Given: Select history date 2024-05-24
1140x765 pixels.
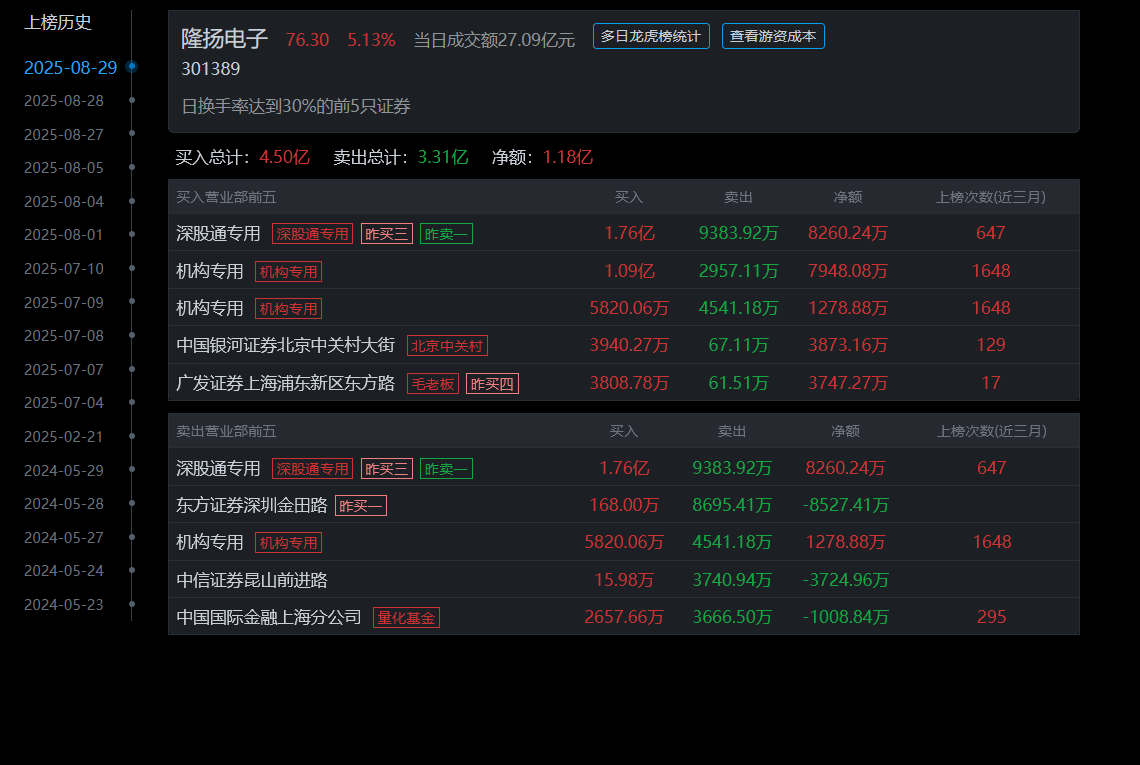Looking at the screenshot, I should 64,571.
